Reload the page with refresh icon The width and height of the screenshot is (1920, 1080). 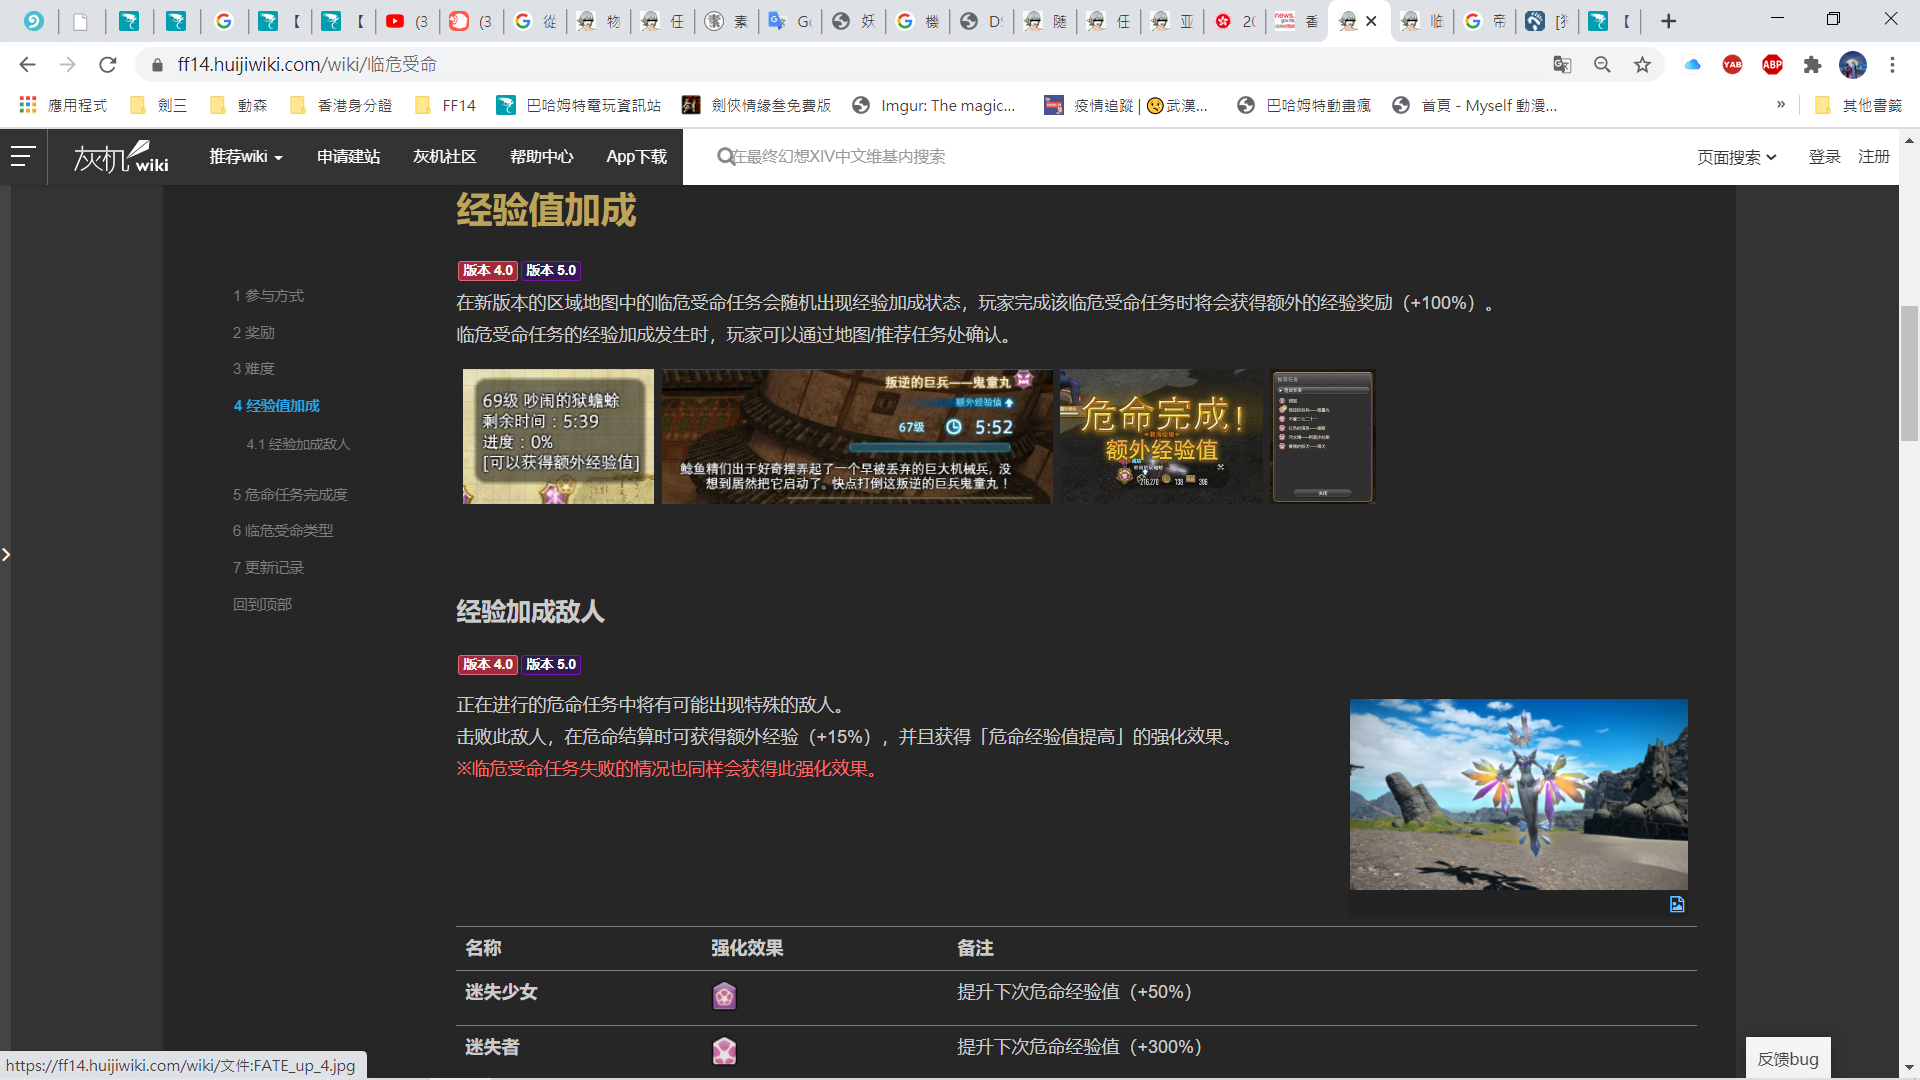click(108, 65)
